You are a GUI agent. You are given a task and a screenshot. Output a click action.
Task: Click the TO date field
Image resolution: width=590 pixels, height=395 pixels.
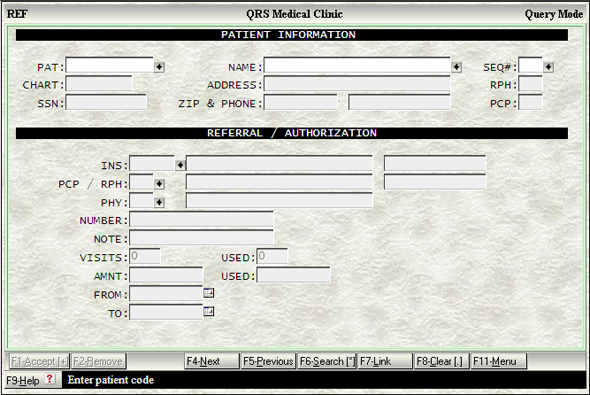(x=166, y=312)
